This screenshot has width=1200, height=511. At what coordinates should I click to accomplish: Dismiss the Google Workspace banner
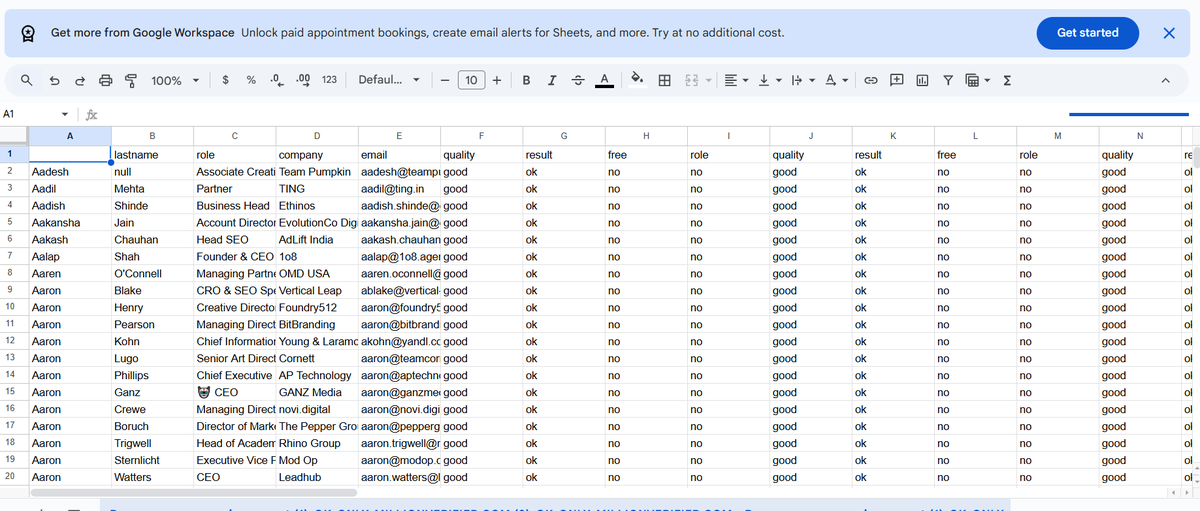point(1169,33)
